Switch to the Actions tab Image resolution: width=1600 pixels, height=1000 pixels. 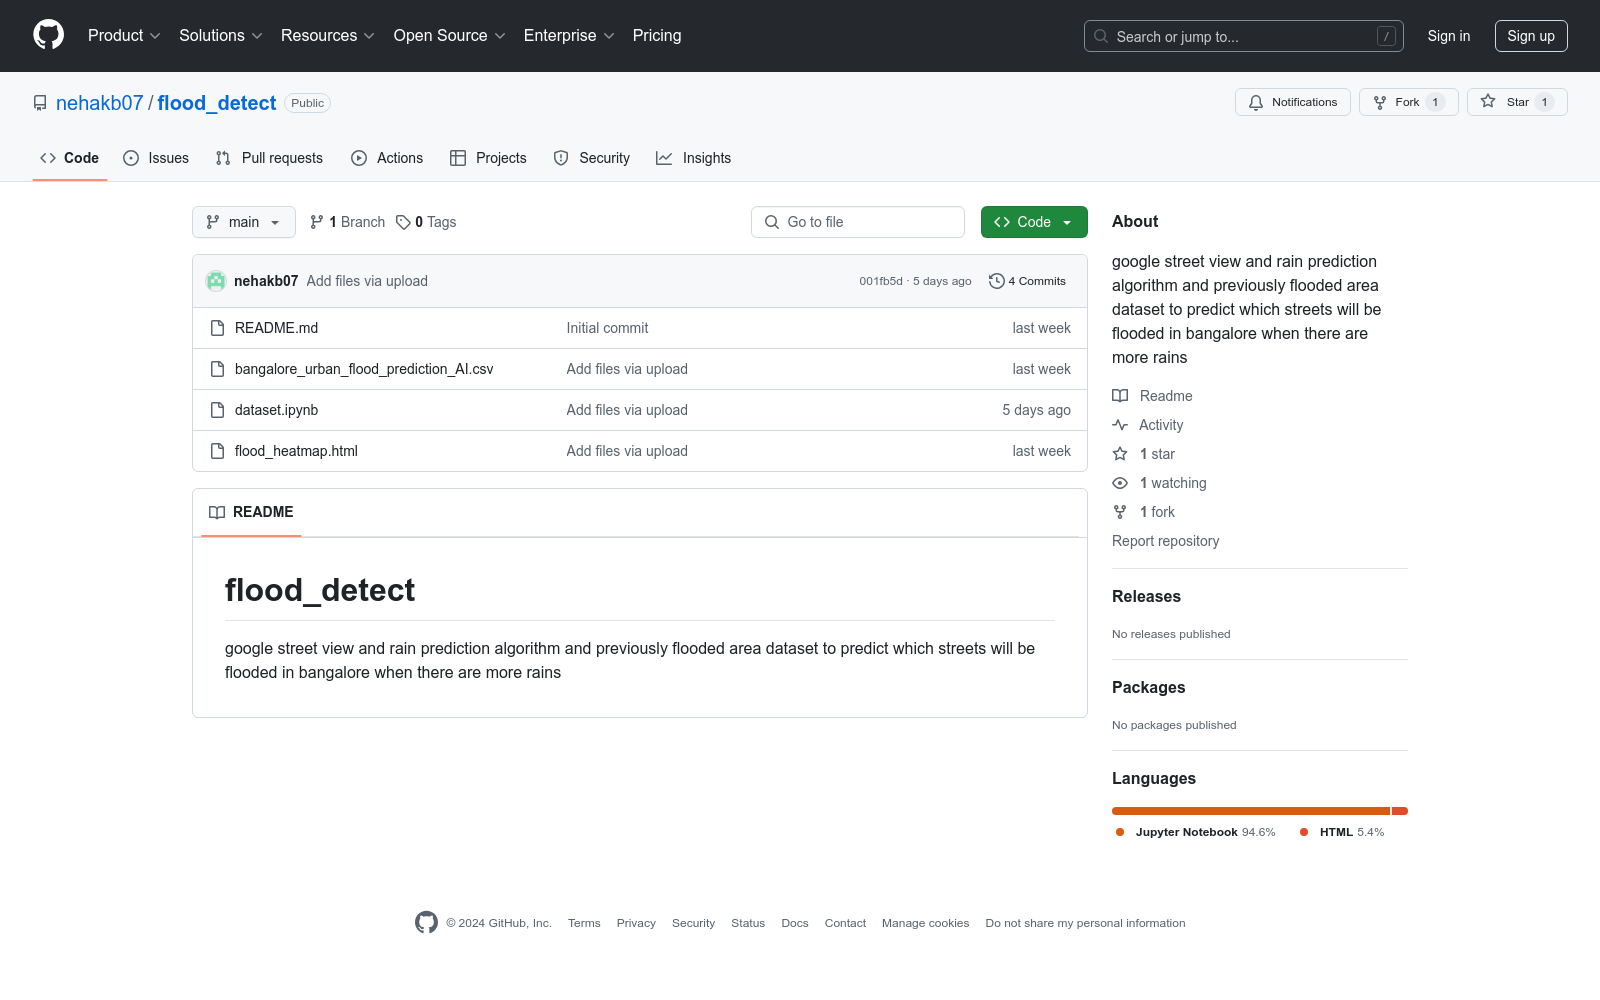pyautogui.click(x=387, y=158)
